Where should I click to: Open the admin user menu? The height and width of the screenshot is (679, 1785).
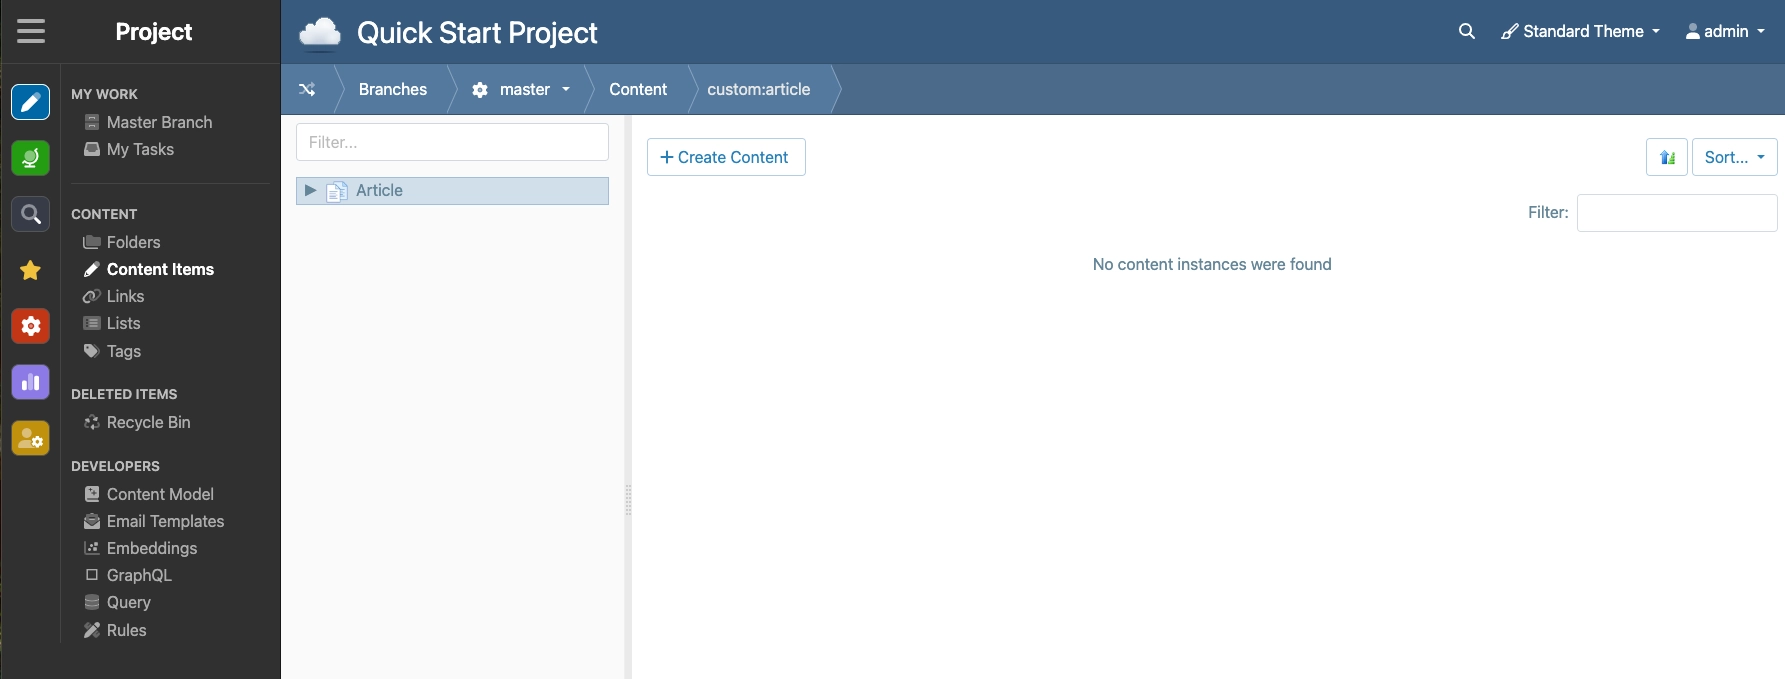(1725, 31)
